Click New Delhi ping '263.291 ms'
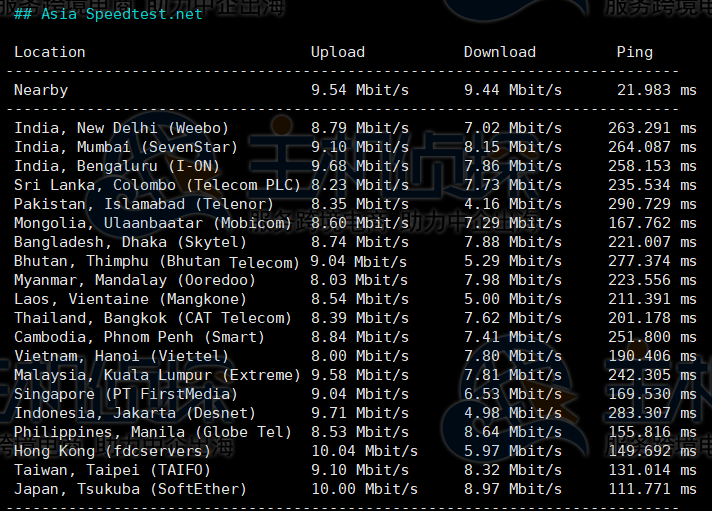The image size is (712, 511). (653, 129)
